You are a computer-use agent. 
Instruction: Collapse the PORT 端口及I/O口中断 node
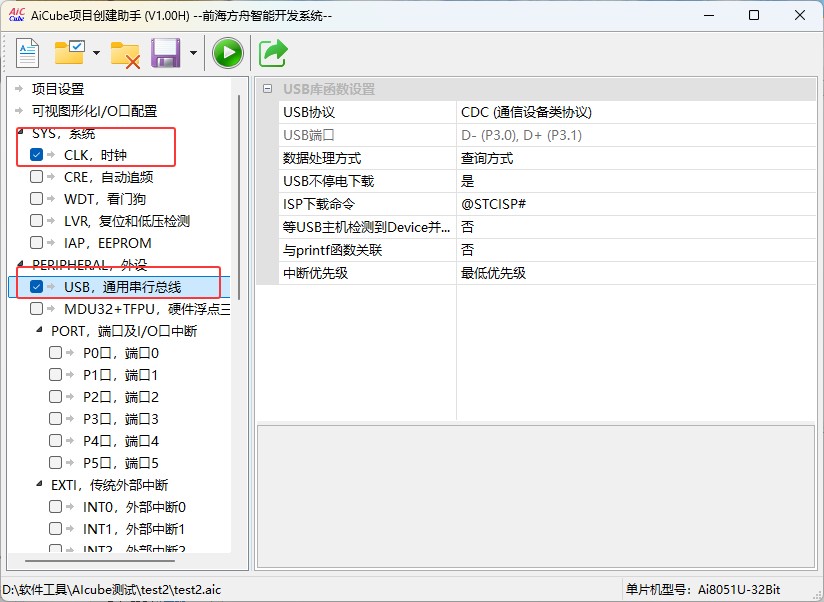point(39,330)
